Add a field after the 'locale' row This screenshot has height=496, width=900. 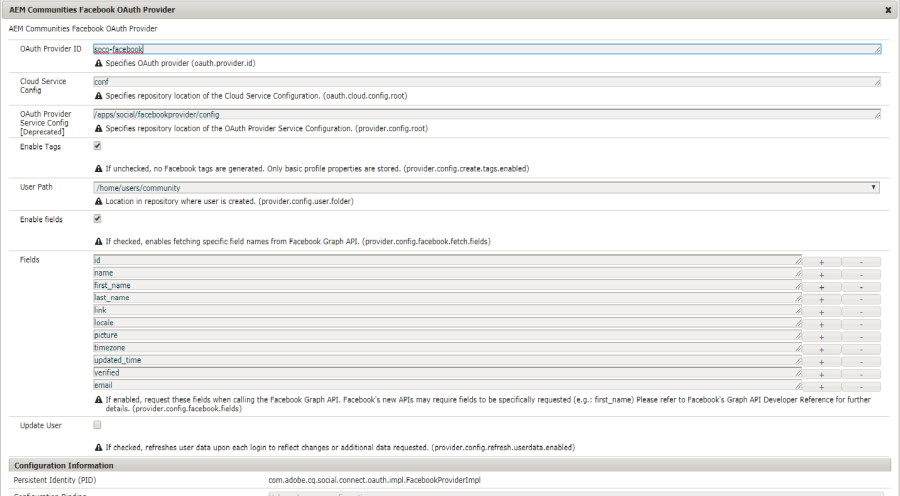[821, 324]
